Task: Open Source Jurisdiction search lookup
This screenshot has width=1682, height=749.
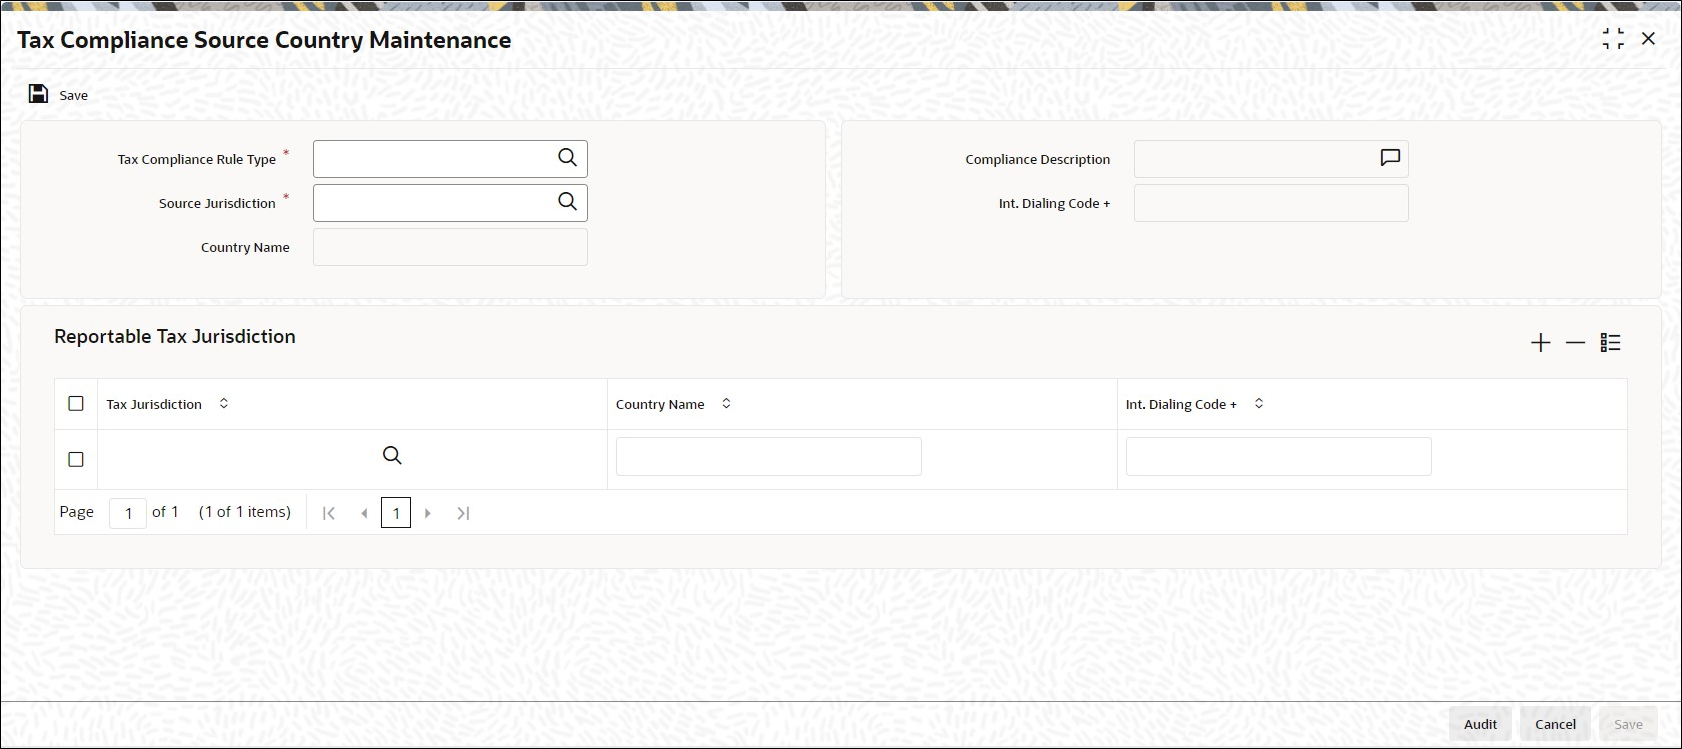Action: [567, 202]
